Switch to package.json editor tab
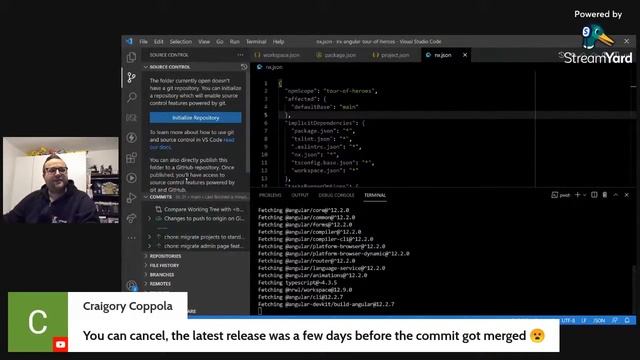The width and height of the screenshot is (640, 360). [x=340, y=55]
